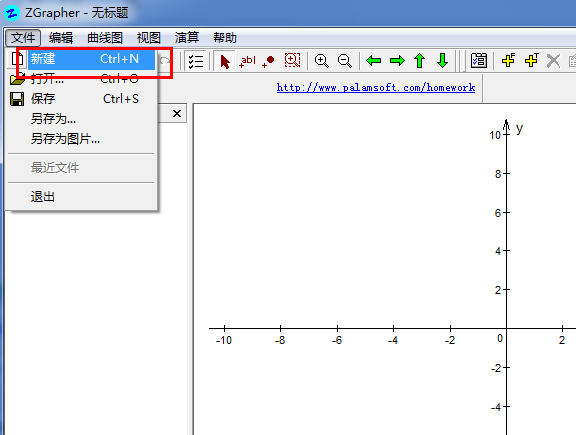Open the 编辑 (Edit) menu
Viewport: 576px width, 435px height.
pos(61,37)
